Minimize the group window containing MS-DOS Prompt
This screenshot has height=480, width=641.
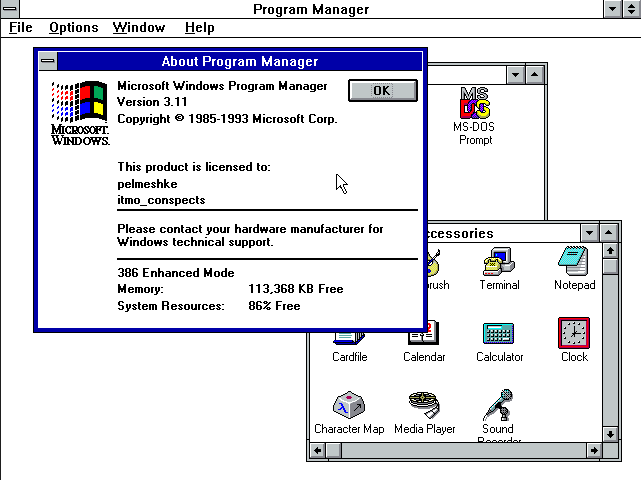515,75
